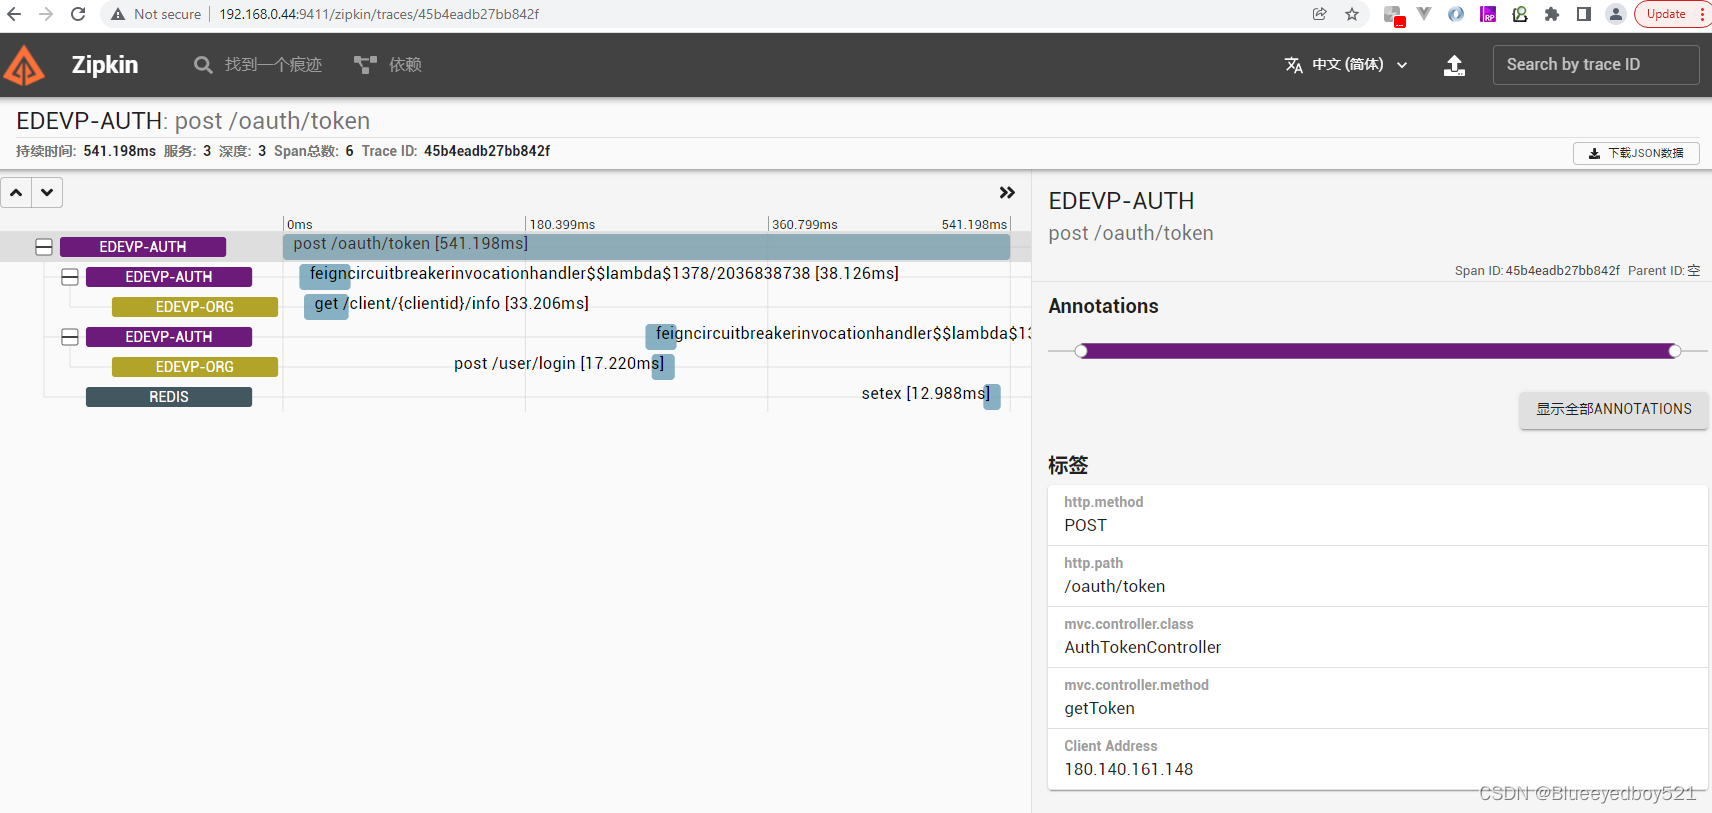Click the Trace ID 45b4eadb27bb842f text
Image resolution: width=1712 pixels, height=813 pixels.
pos(487,151)
